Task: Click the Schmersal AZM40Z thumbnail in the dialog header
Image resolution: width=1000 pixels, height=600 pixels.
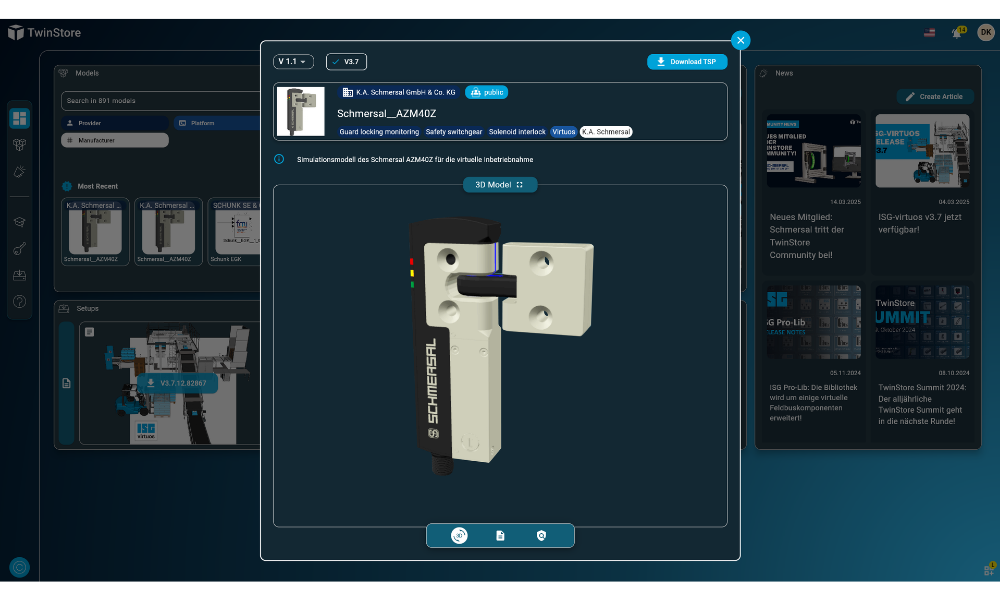Action: [x=300, y=111]
